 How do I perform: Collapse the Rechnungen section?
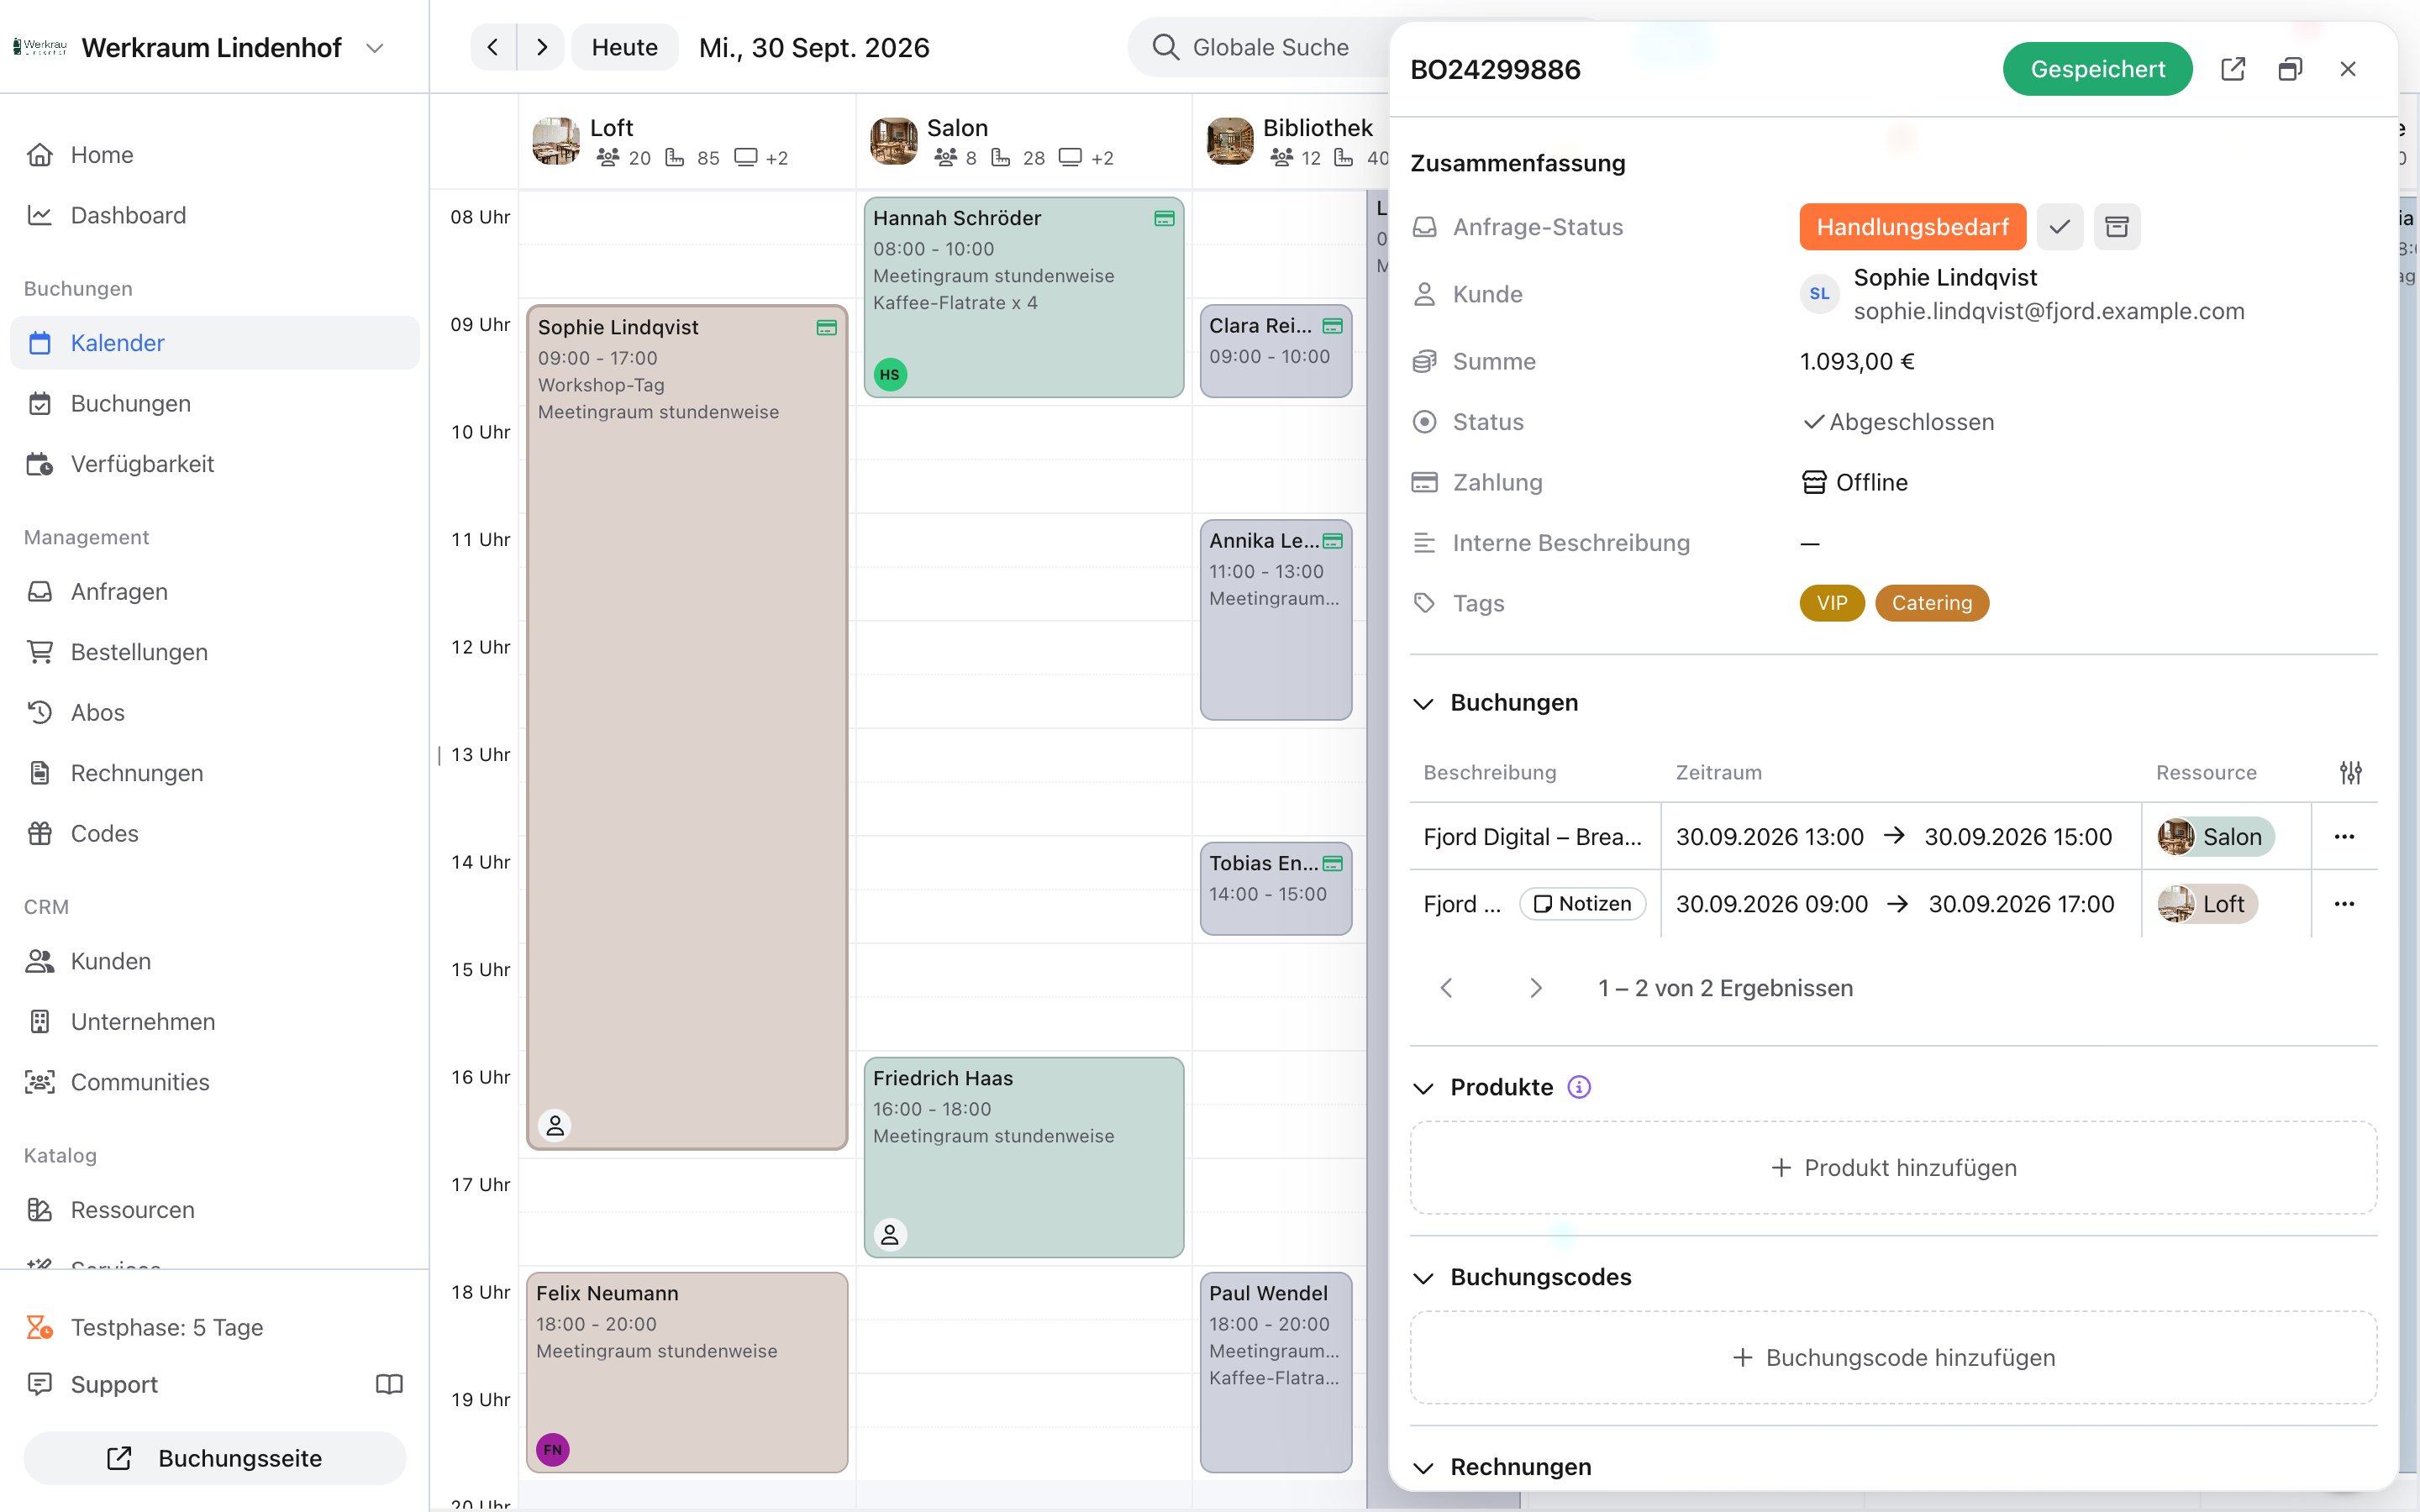(x=1423, y=1467)
